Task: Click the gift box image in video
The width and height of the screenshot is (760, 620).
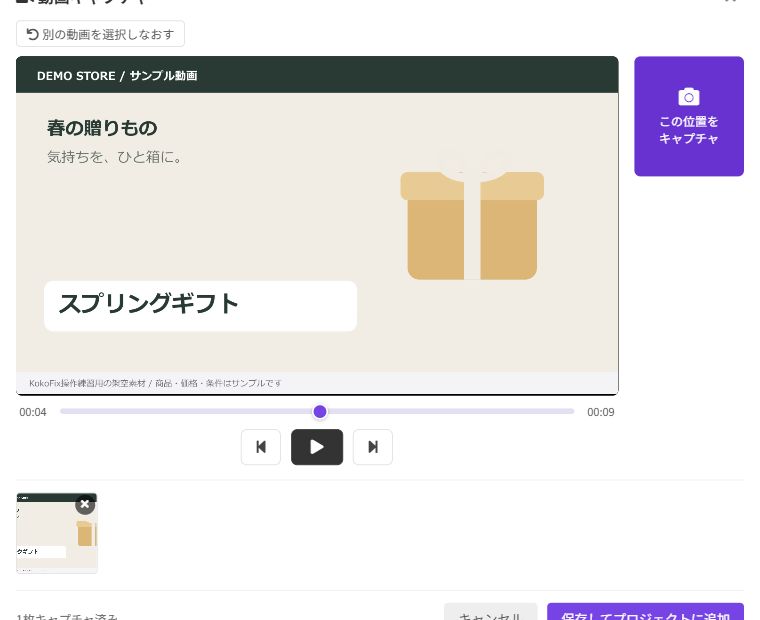Action: click(472, 214)
